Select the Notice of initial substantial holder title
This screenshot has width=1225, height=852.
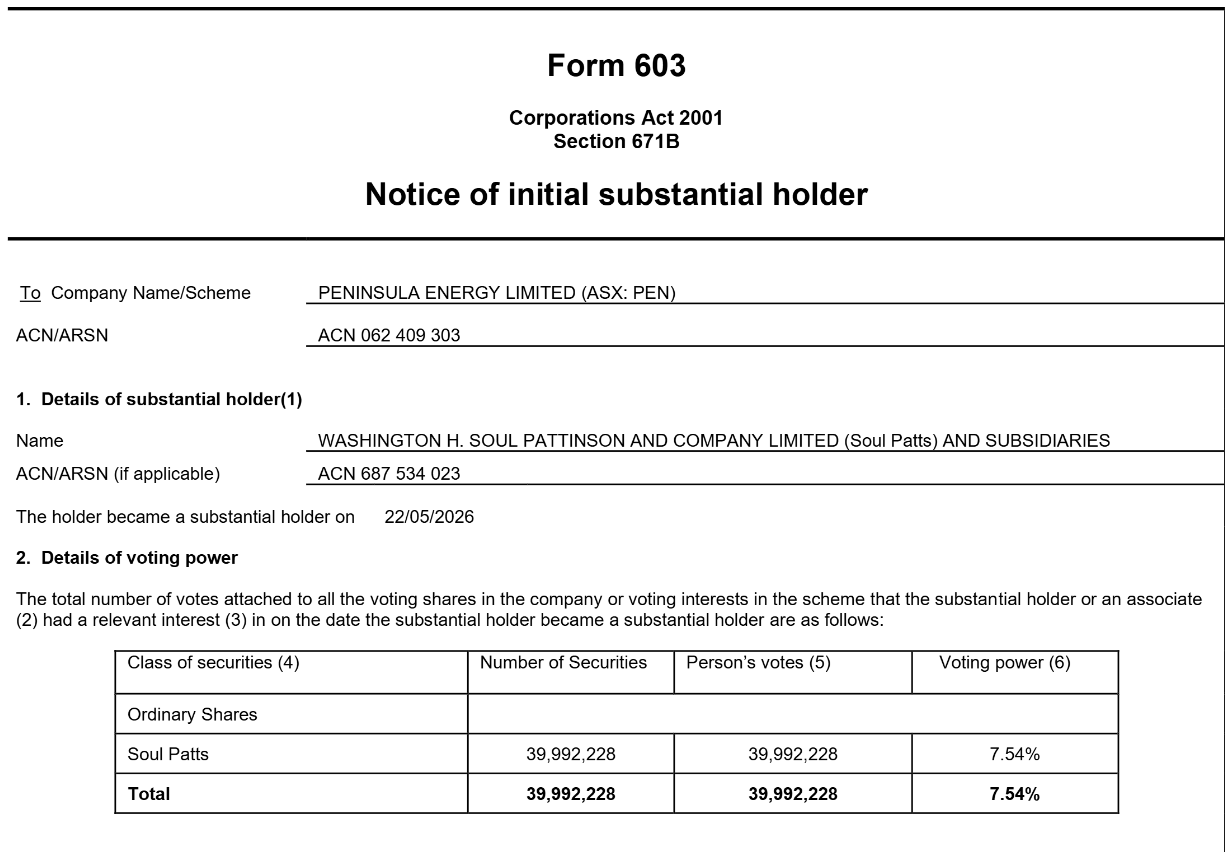pos(616,194)
